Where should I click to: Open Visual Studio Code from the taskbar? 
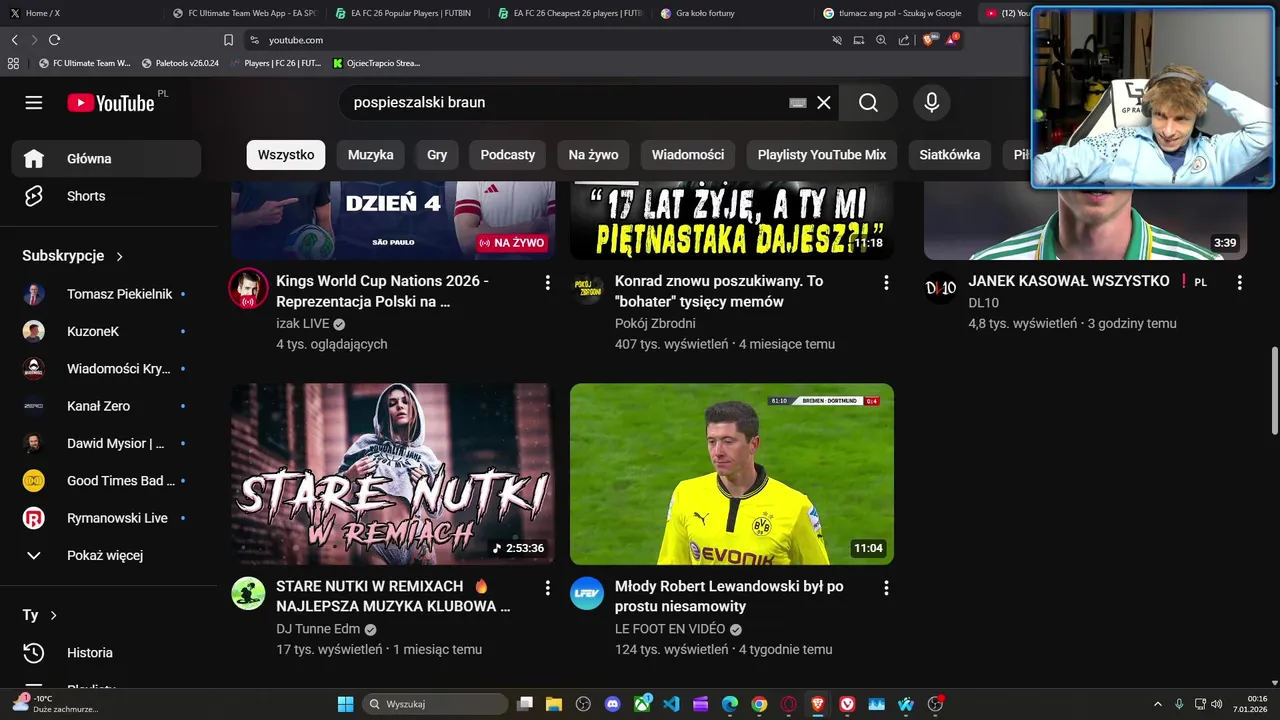coord(671,704)
